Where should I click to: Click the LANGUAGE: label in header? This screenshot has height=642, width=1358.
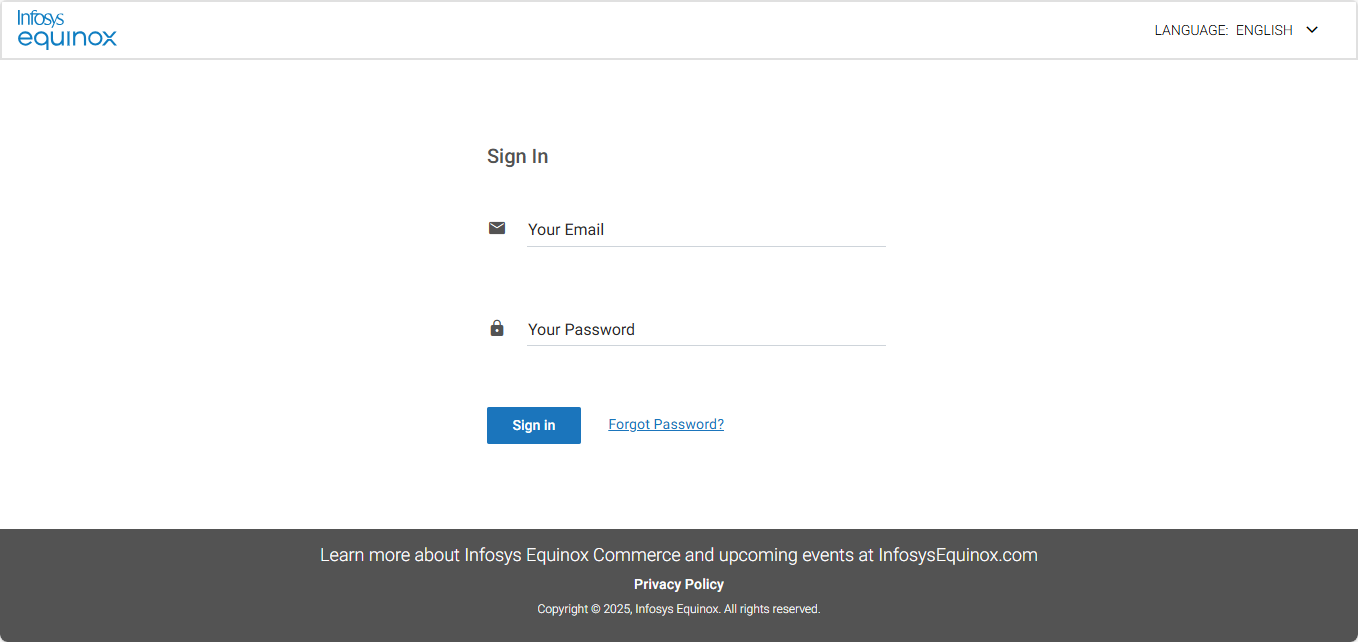1191,30
